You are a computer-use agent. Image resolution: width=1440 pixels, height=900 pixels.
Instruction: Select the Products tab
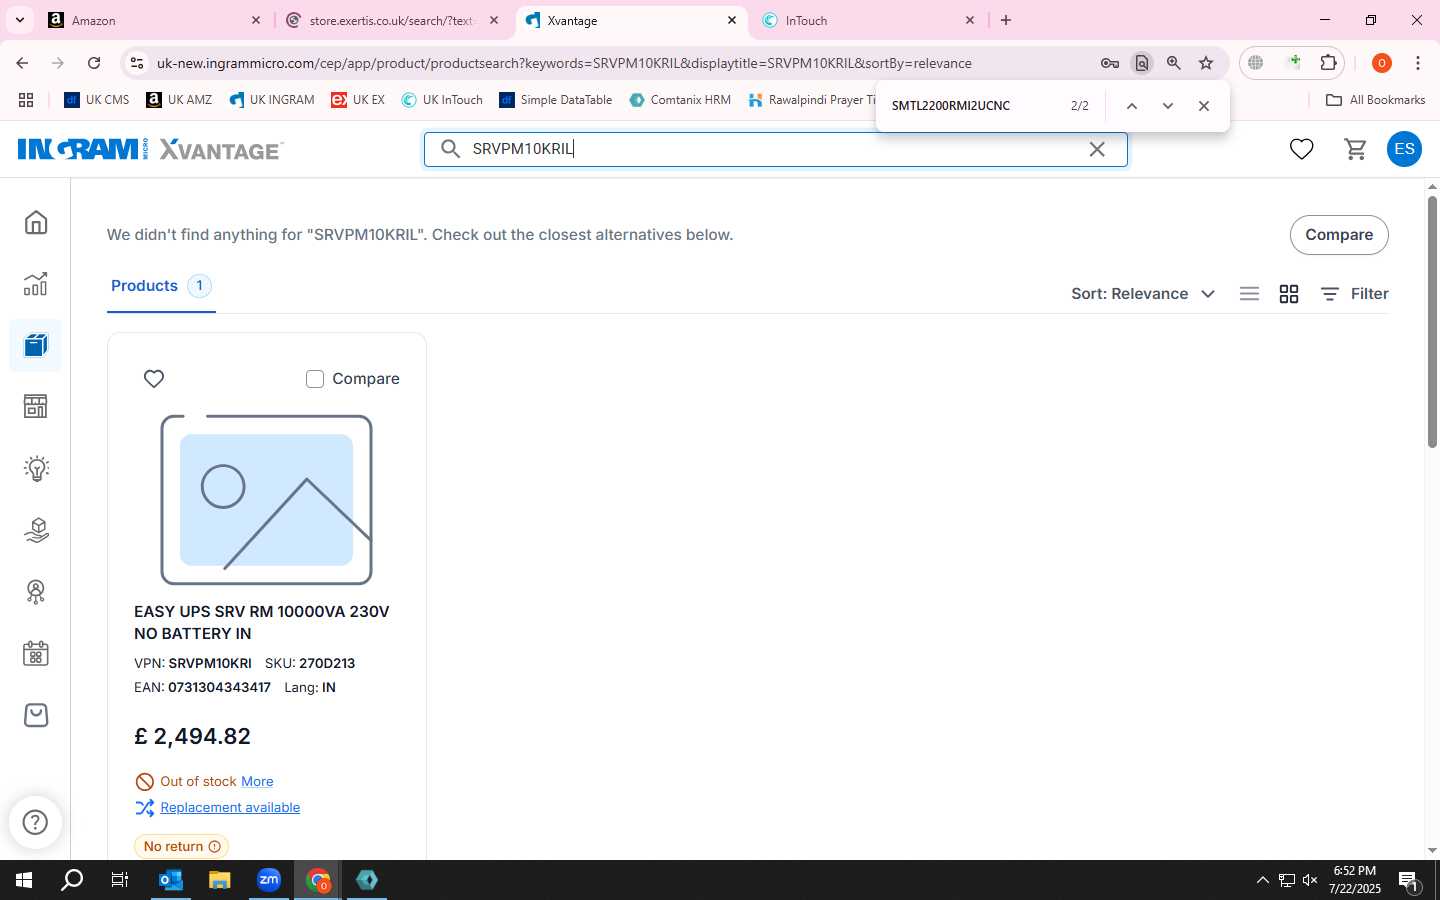click(x=161, y=286)
